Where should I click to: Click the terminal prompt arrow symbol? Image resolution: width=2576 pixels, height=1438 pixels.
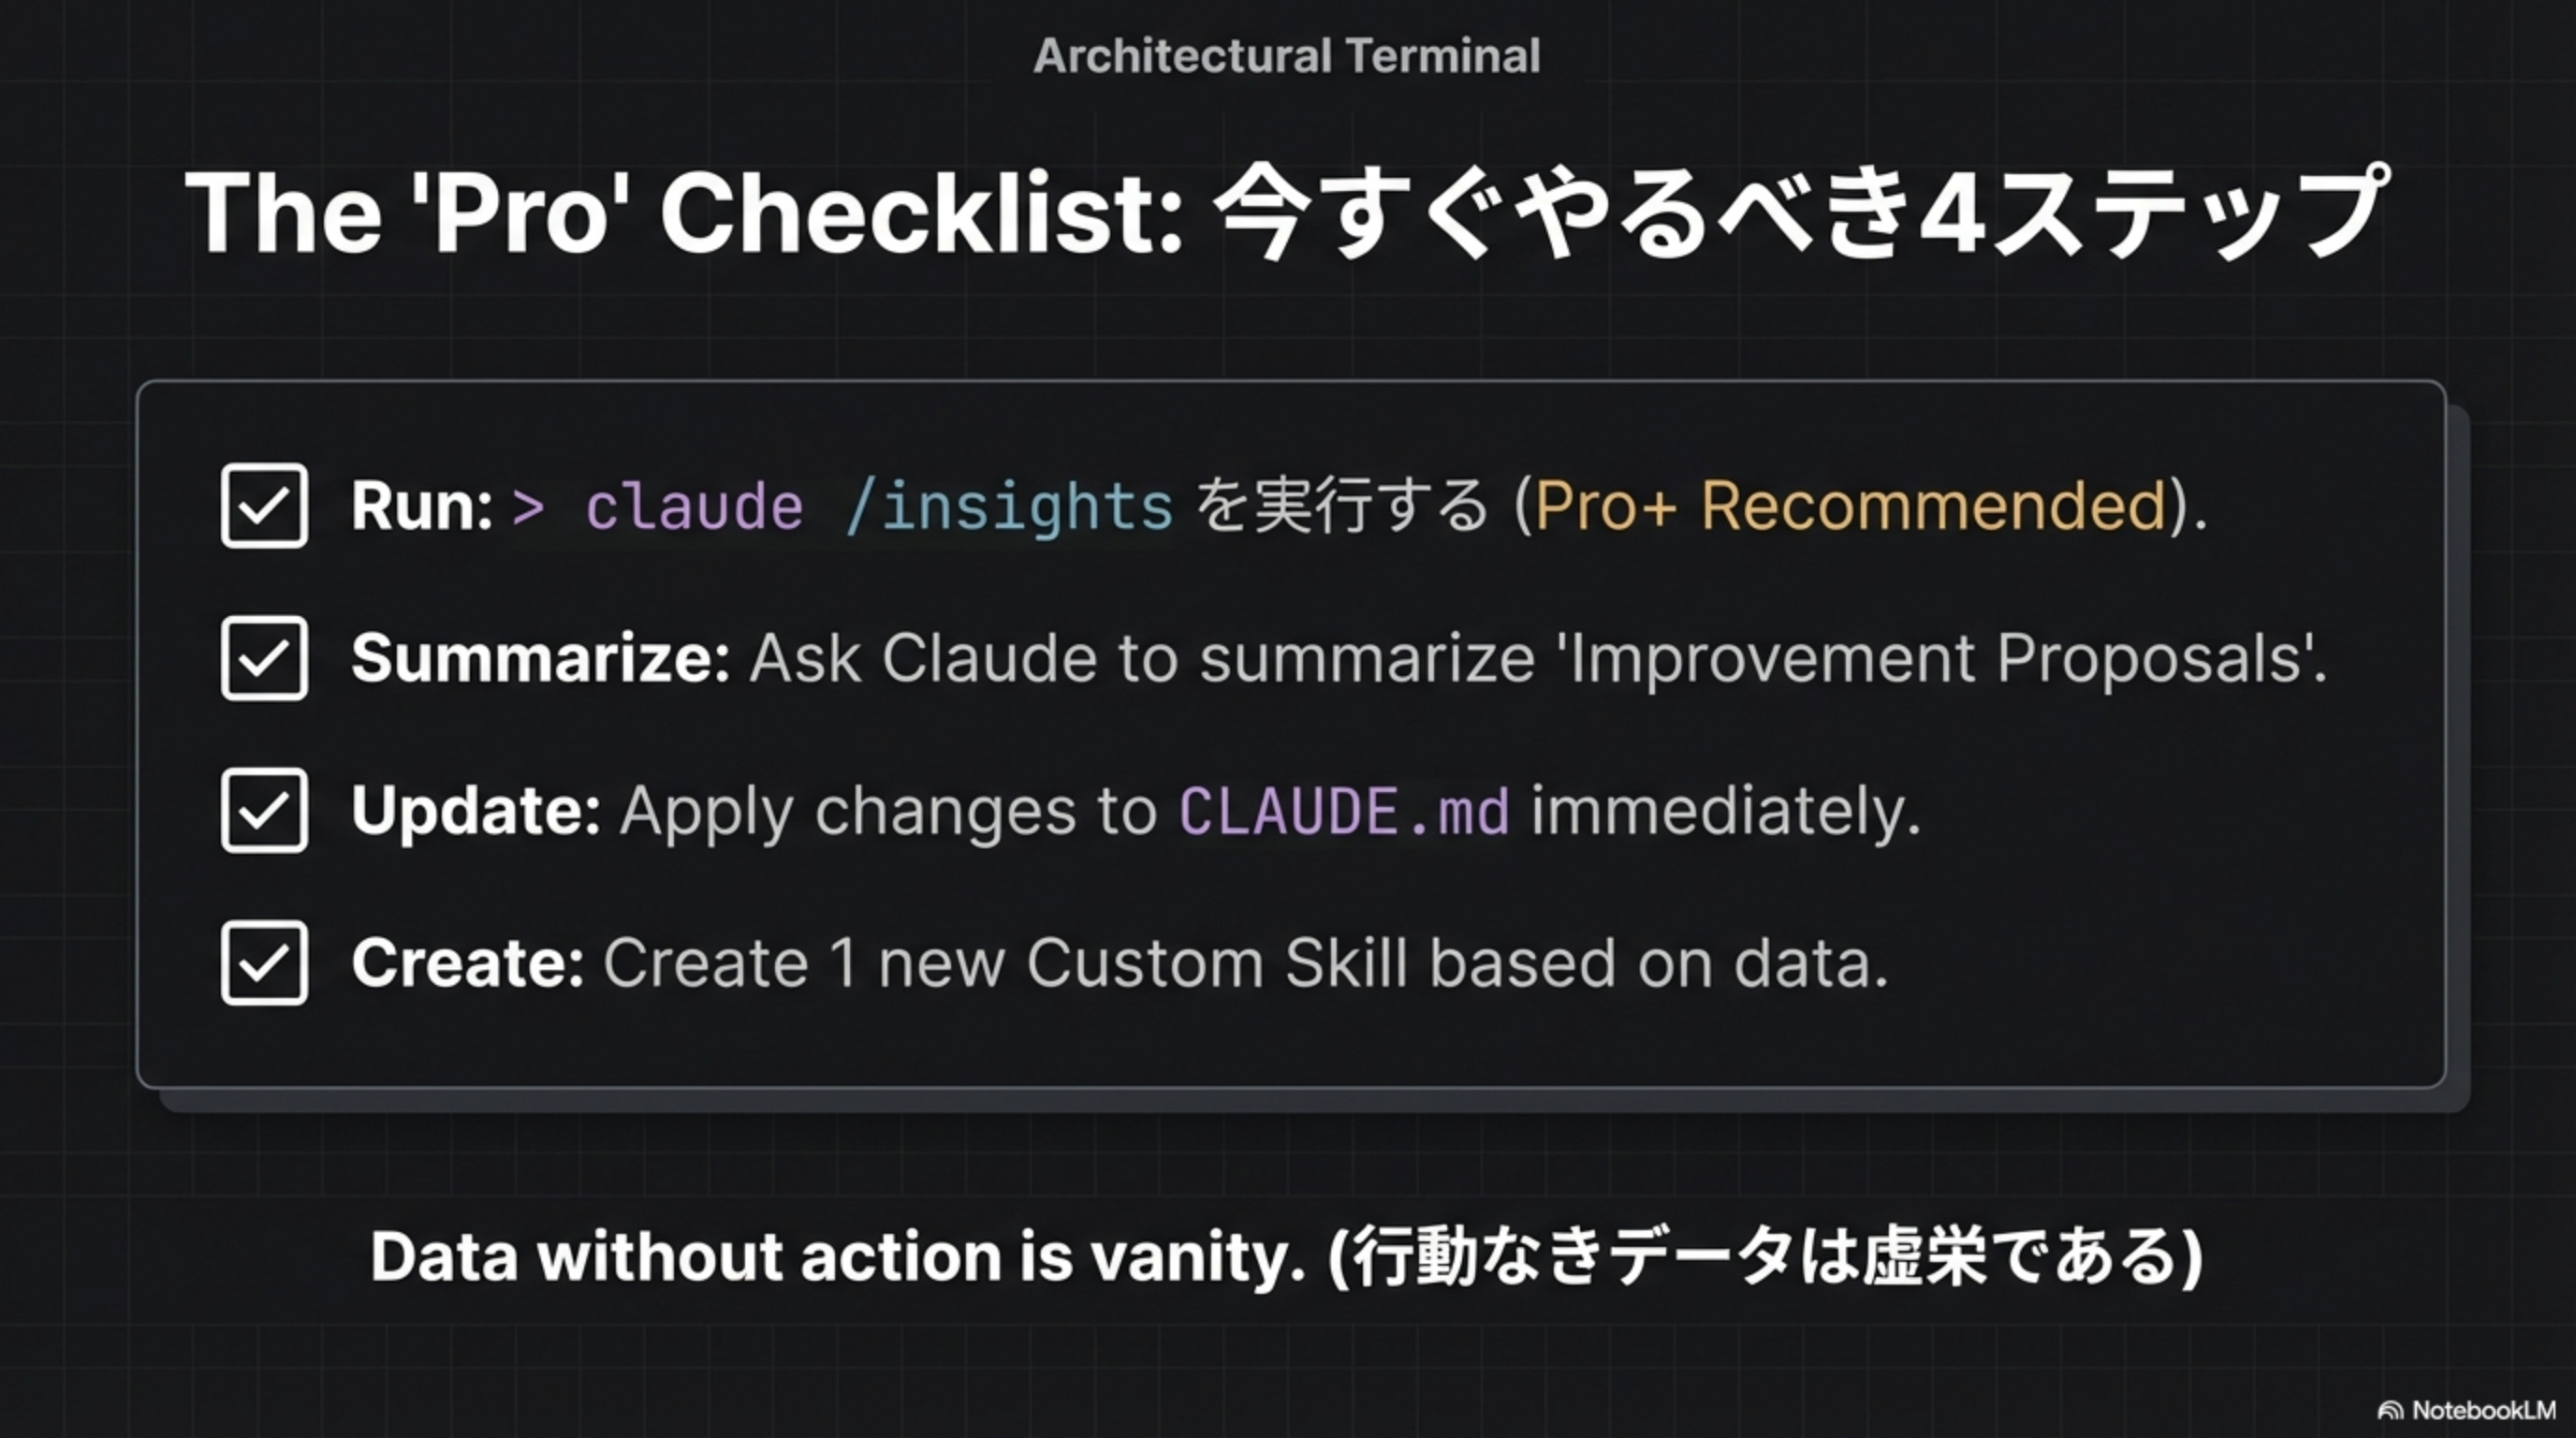[528, 506]
